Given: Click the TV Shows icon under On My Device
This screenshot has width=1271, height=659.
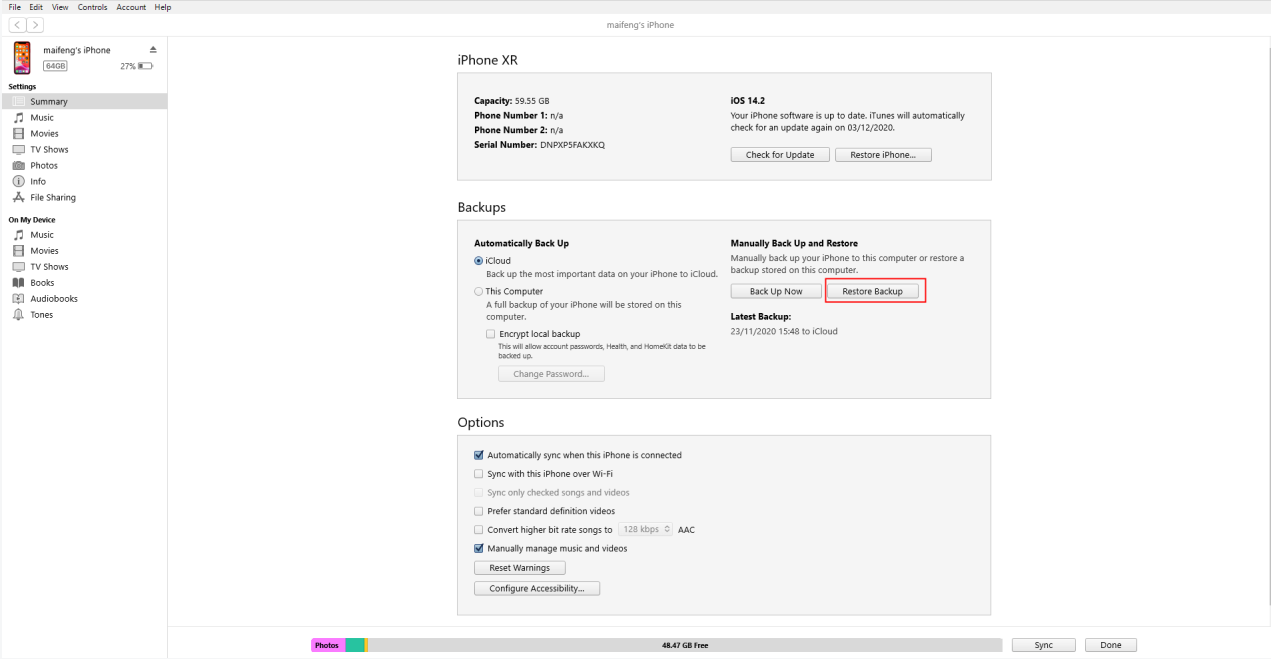Looking at the screenshot, I should tap(18, 267).
